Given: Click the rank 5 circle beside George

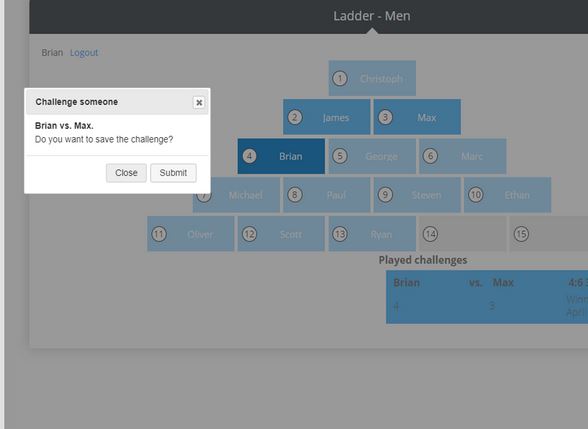Looking at the screenshot, I should click(x=340, y=156).
